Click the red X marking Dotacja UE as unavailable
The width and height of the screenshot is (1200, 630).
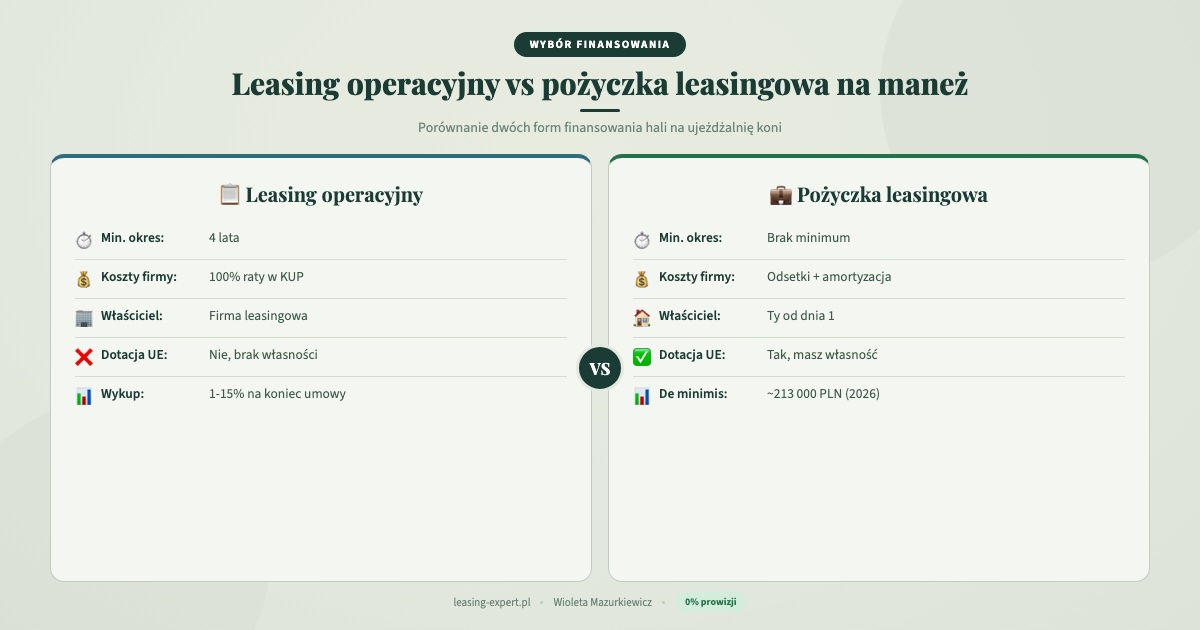(x=83, y=355)
